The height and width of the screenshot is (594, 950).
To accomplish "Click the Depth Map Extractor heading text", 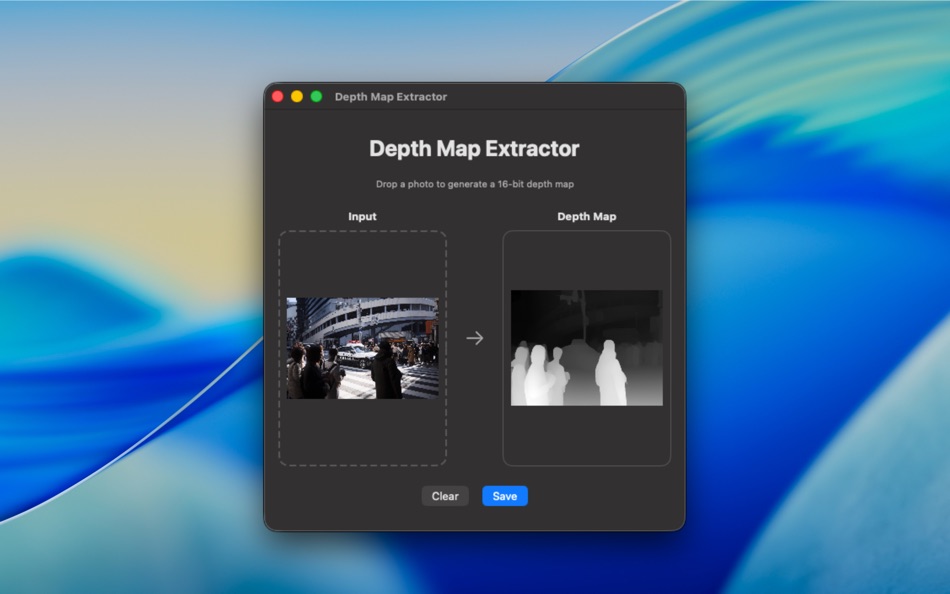I will click(473, 148).
